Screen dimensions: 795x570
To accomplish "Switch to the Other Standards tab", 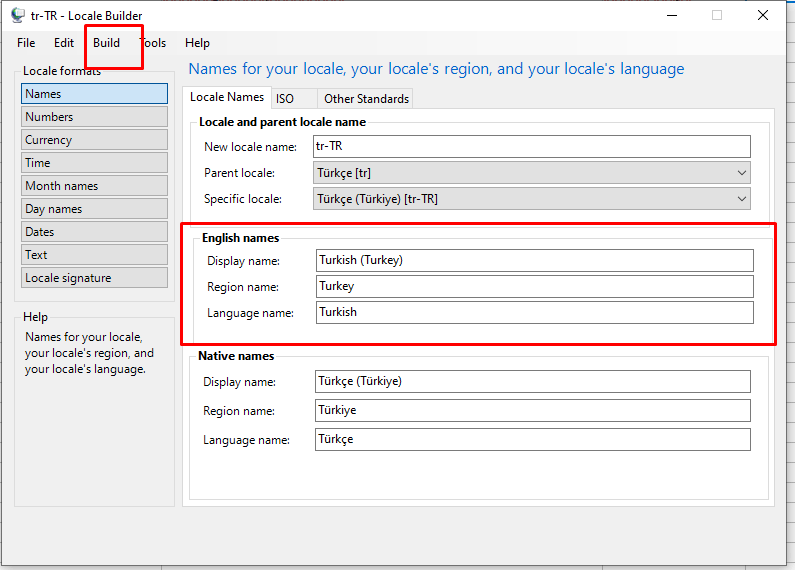I will (366, 99).
